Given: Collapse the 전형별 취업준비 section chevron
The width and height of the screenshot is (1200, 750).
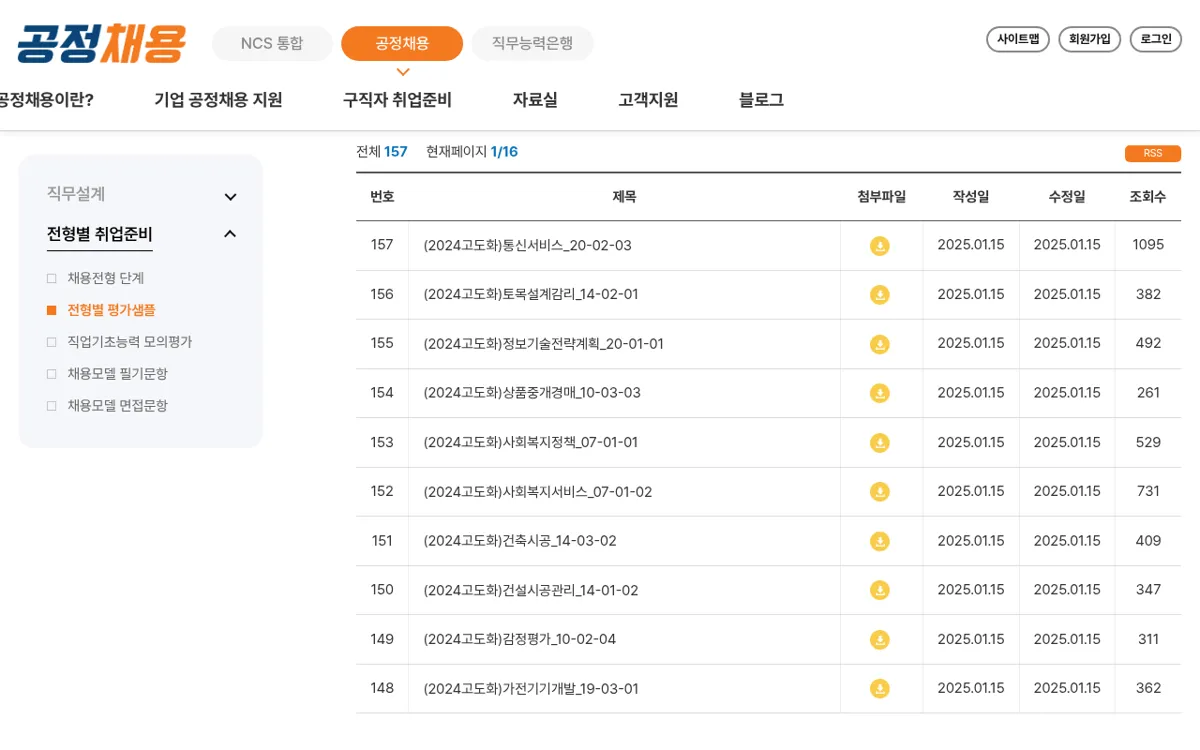Looking at the screenshot, I should click(x=230, y=234).
